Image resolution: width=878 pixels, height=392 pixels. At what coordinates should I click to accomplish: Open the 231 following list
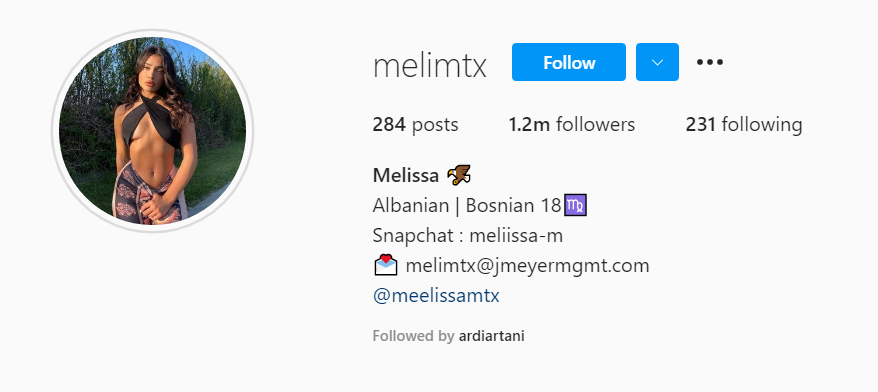744,124
